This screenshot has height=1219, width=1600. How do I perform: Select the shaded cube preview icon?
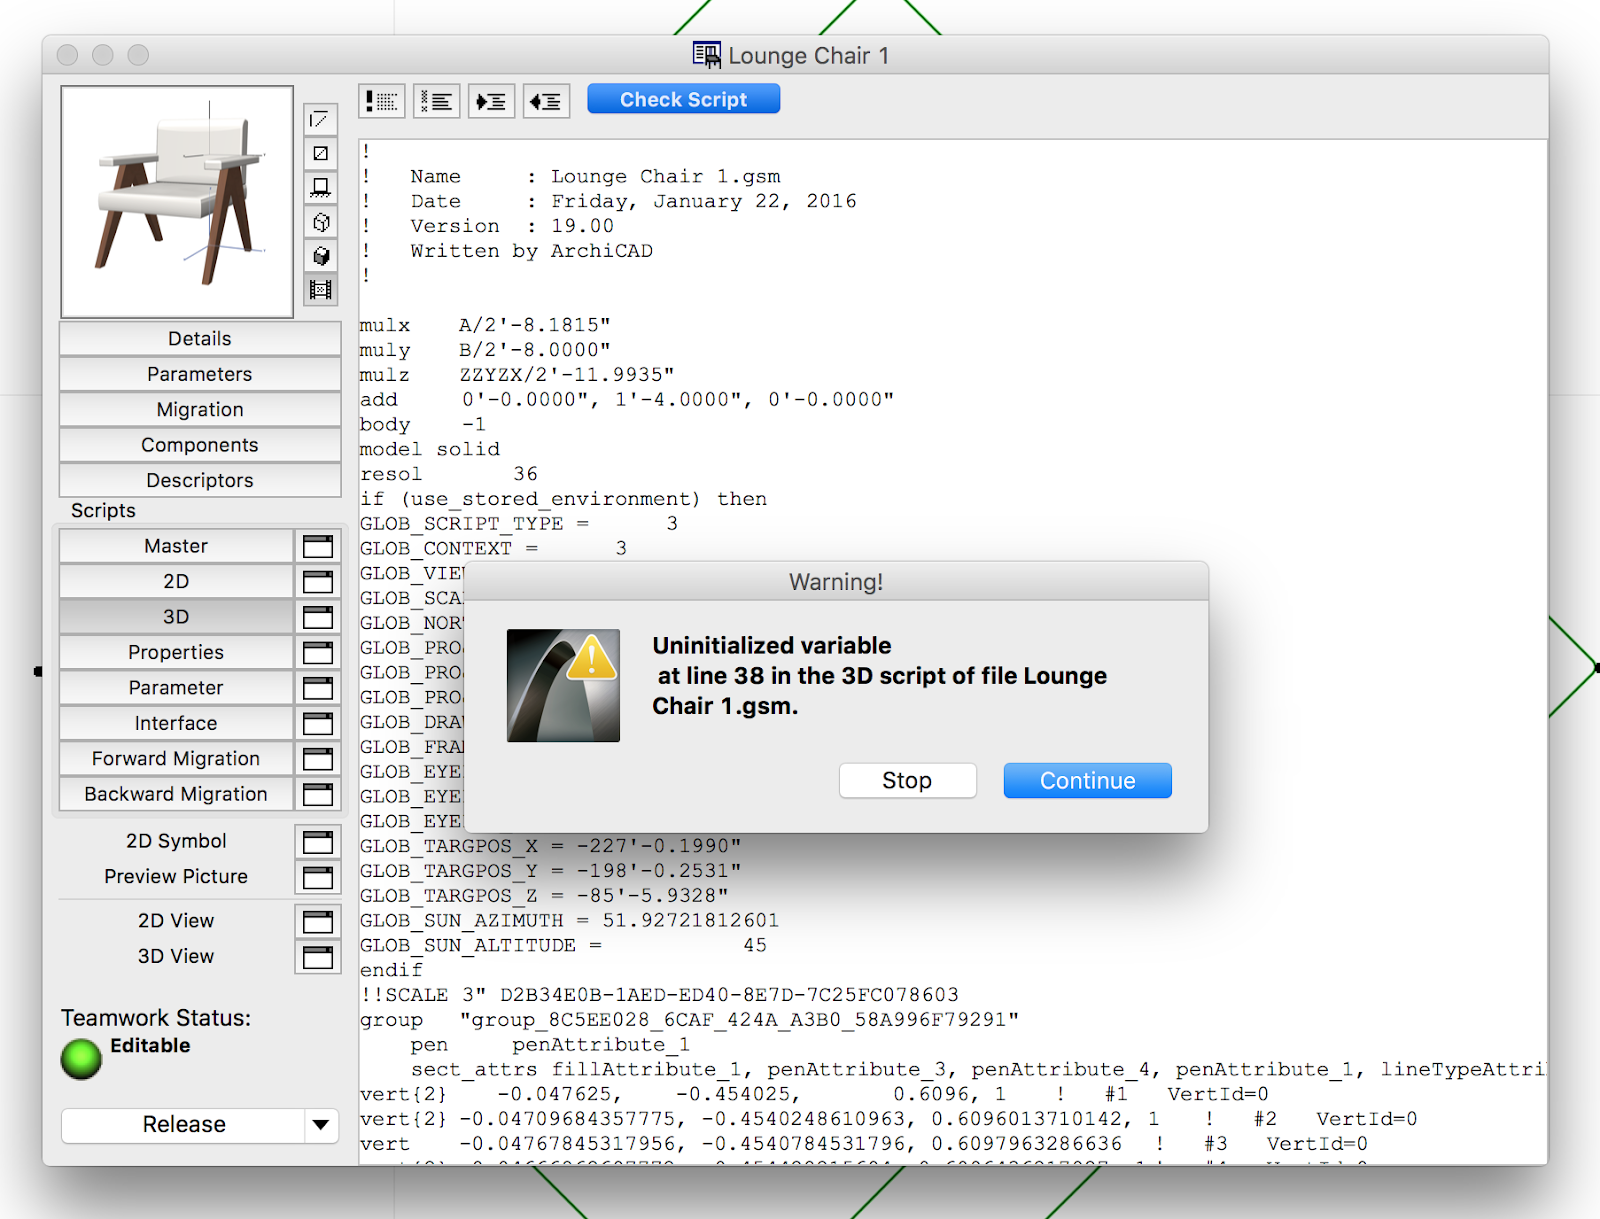coord(321,256)
